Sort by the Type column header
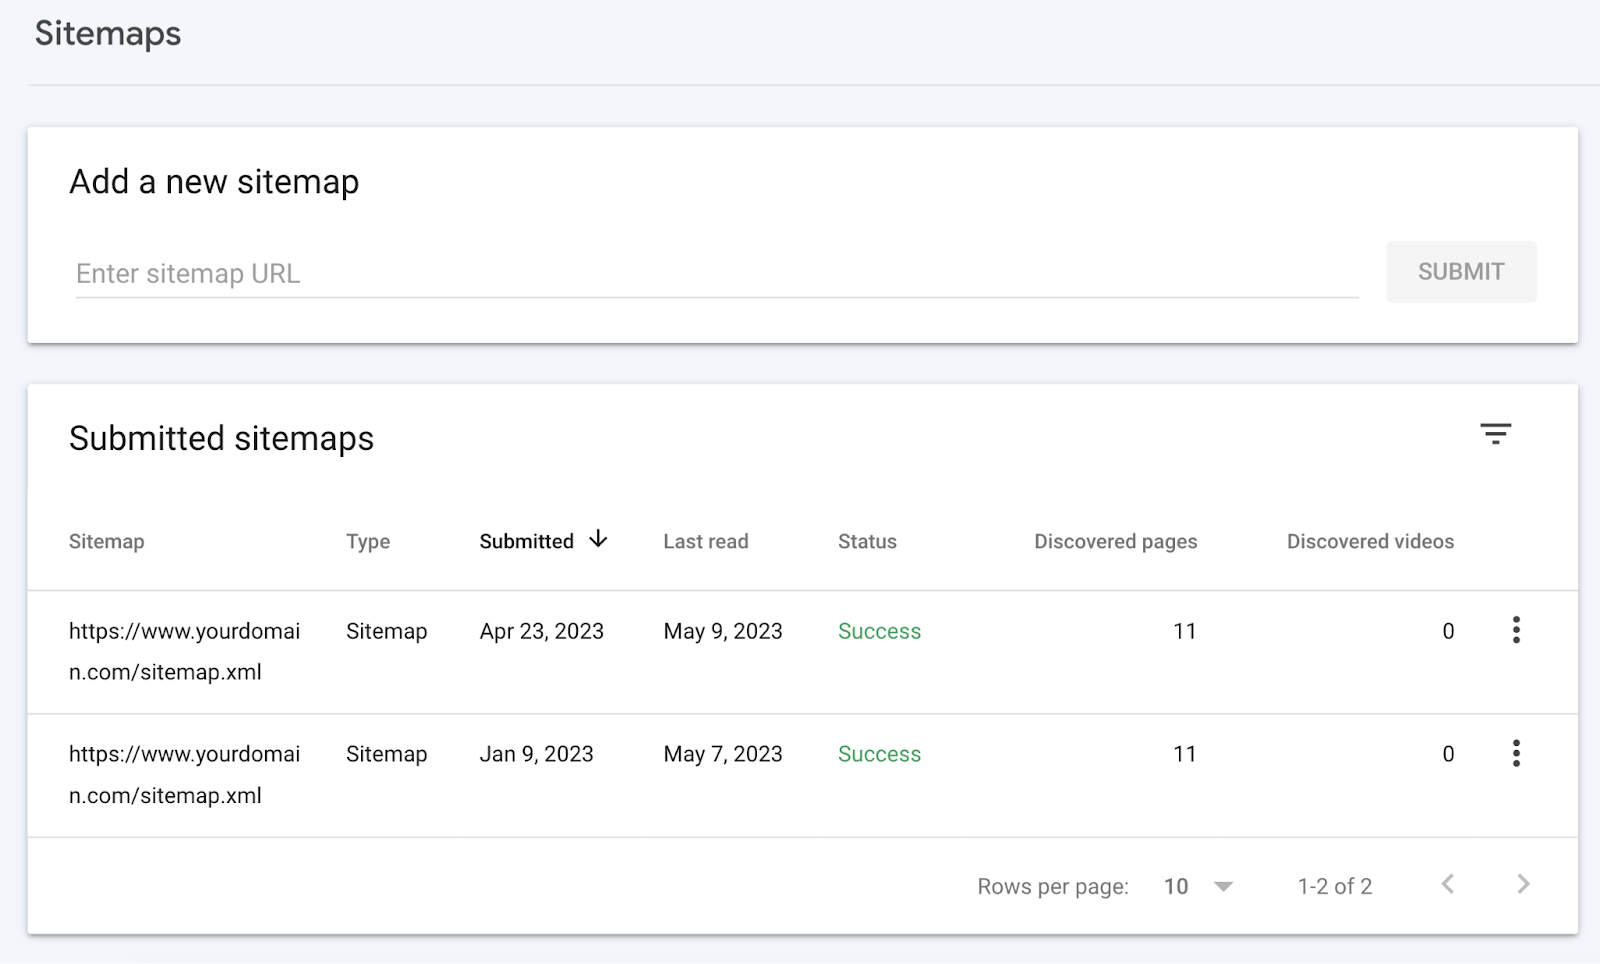 368,541
